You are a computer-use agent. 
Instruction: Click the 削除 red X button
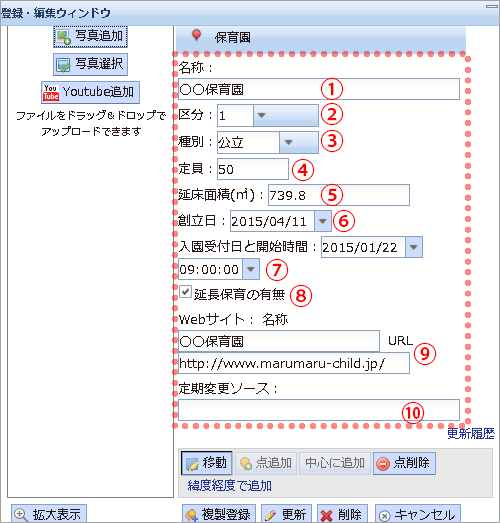pos(342,514)
